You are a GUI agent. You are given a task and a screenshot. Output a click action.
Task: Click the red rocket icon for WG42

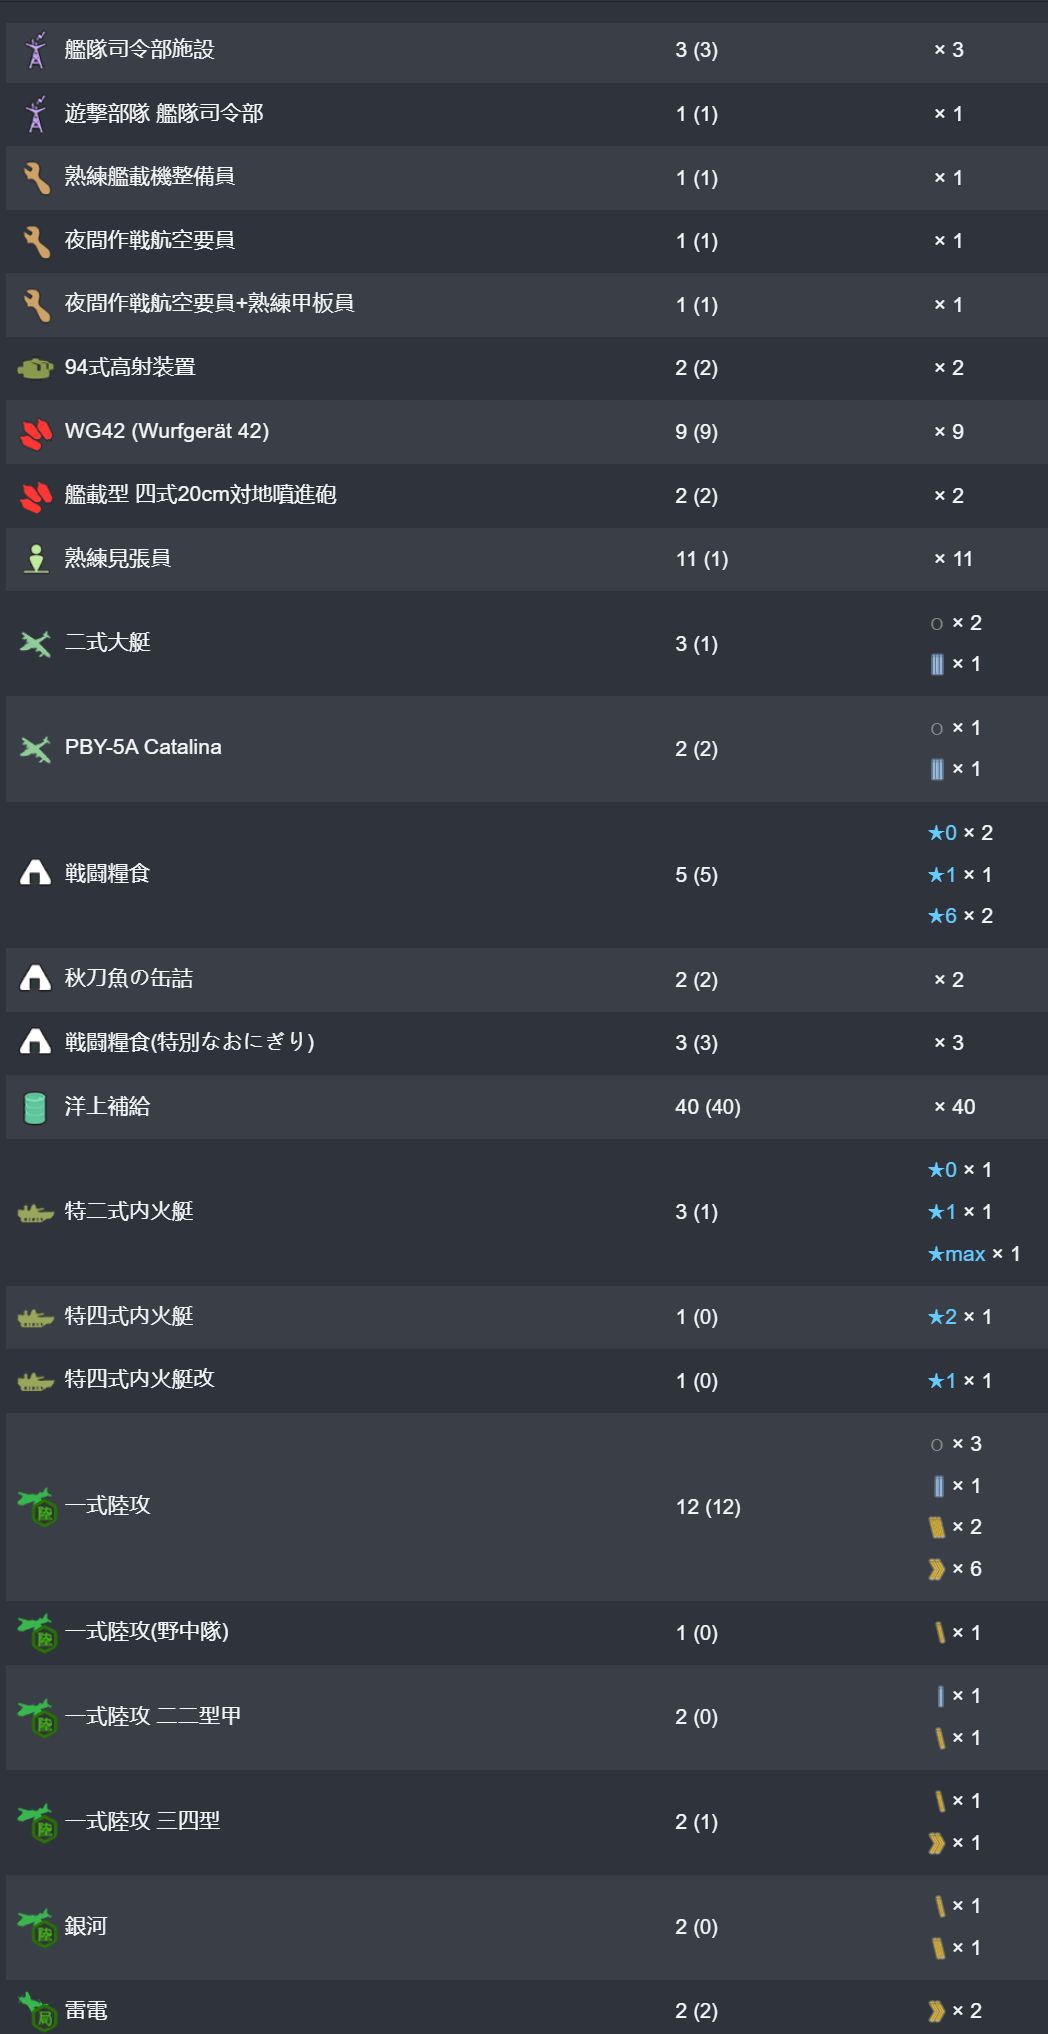36,432
